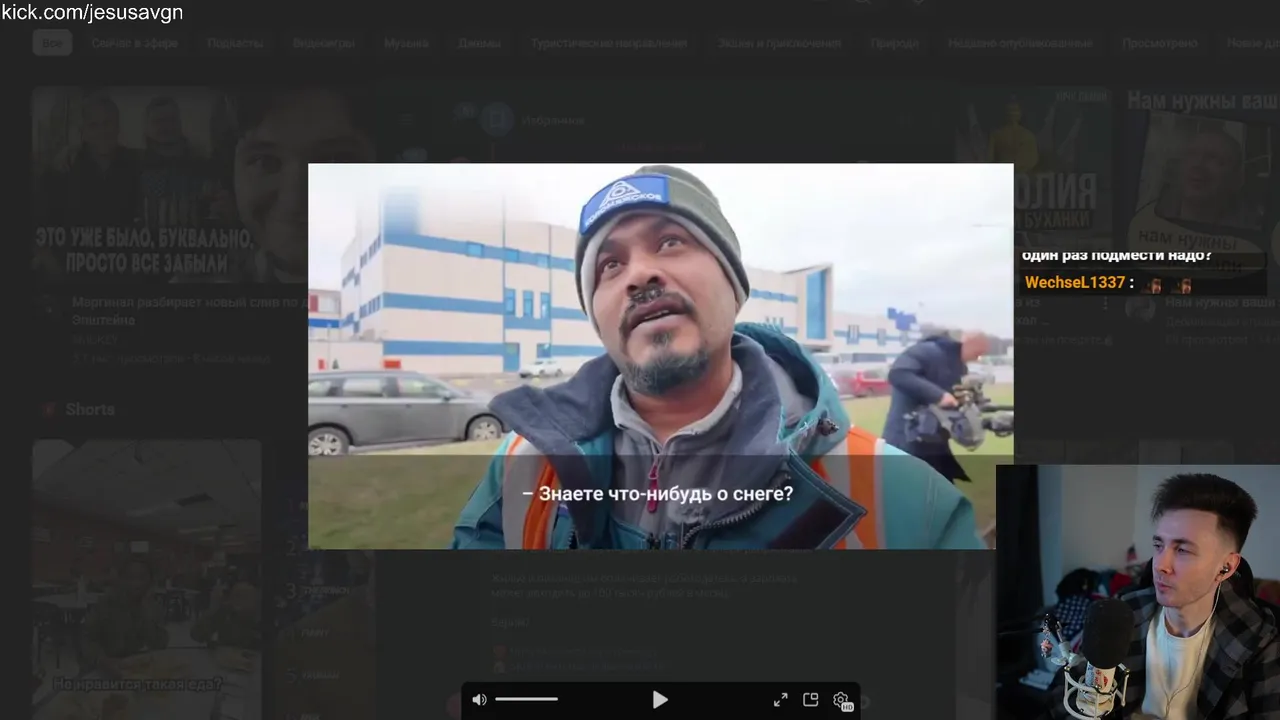This screenshot has height=720, width=1280.
Task: Select the 'Музыка' filter chip
Action: coord(406,43)
